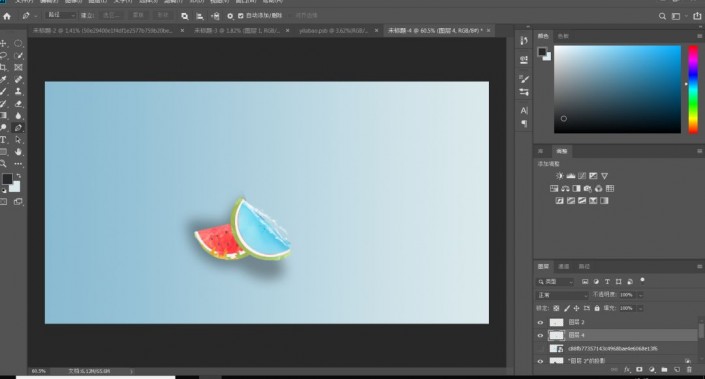Add a Levels adjustment icon
The height and width of the screenshot is (379, 705).
tap(571, 176)
